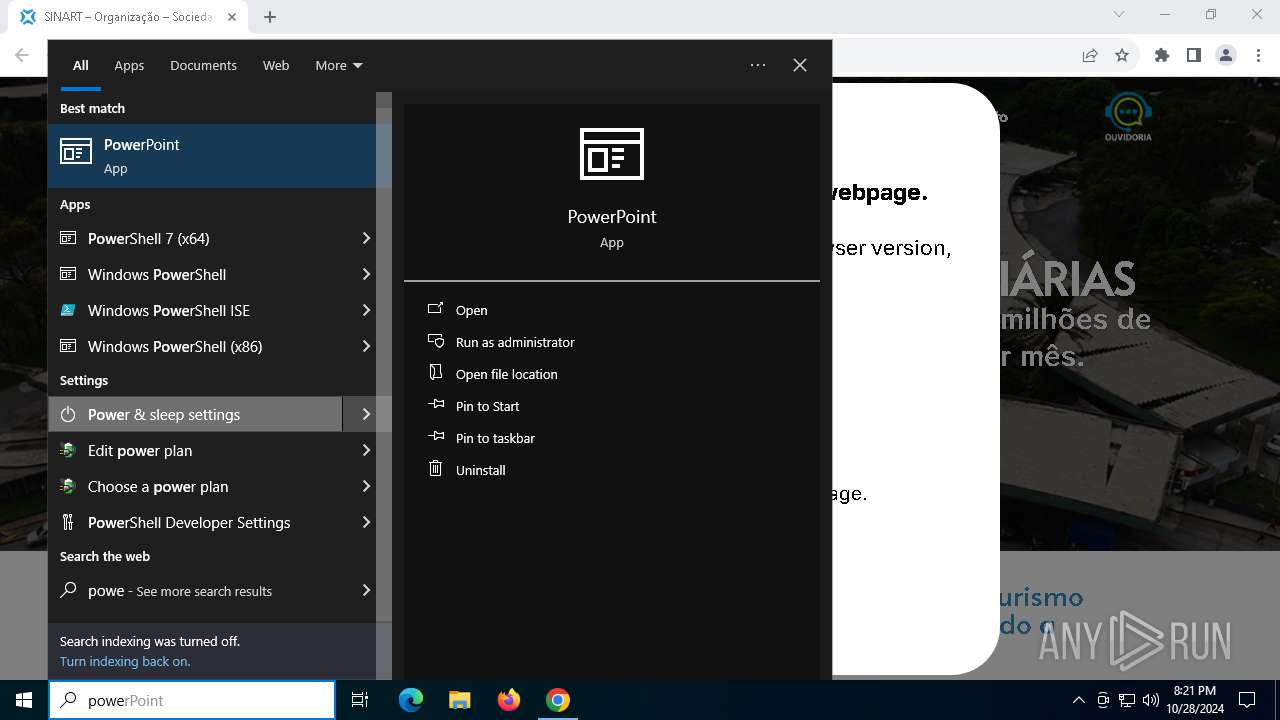Viewport: 1280px width, 720px height.
Task: Click the PowerShell 7 (x64) app icon
Action: pos(68,238)
